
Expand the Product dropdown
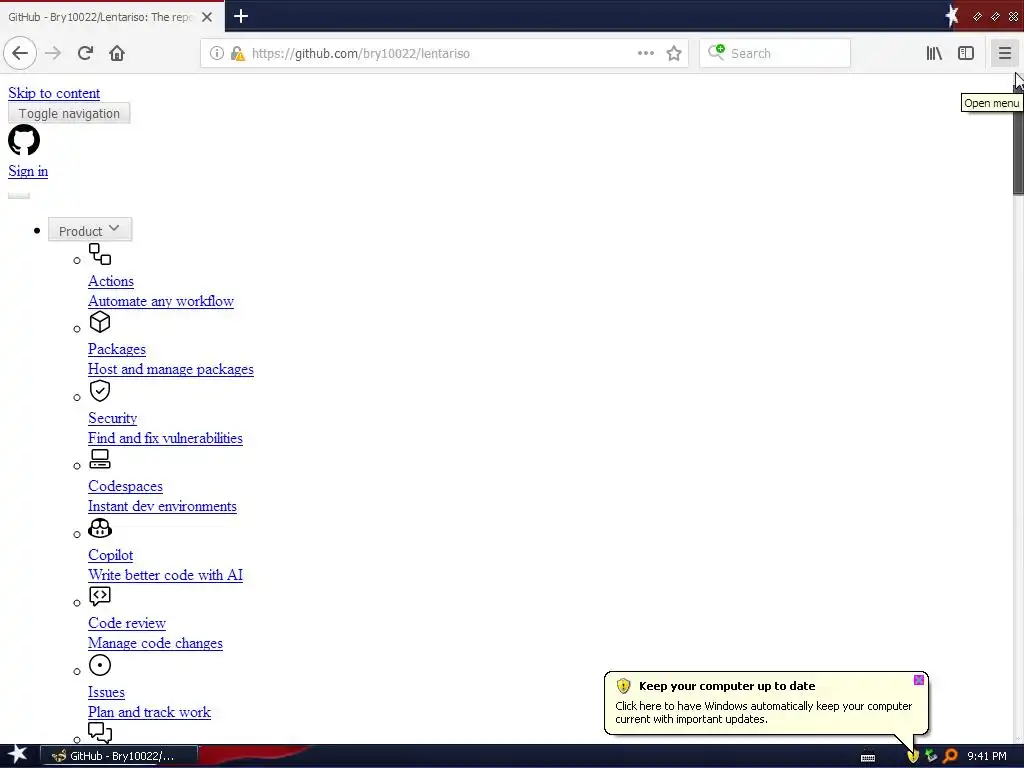click(x=90, y=230)
